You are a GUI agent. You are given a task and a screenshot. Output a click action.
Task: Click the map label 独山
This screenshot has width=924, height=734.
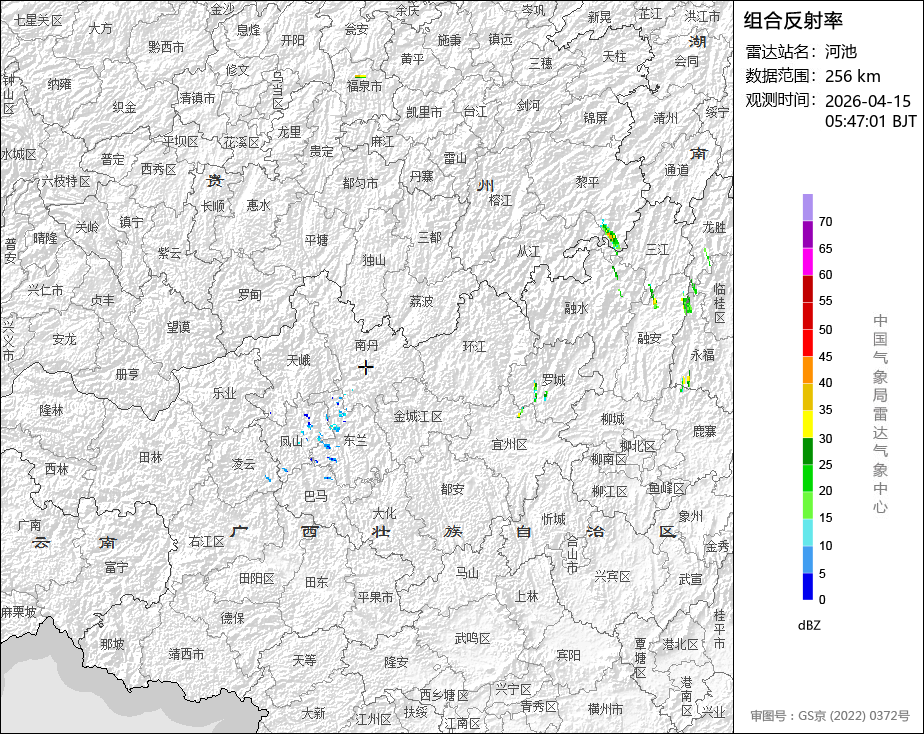pos(374,260)
